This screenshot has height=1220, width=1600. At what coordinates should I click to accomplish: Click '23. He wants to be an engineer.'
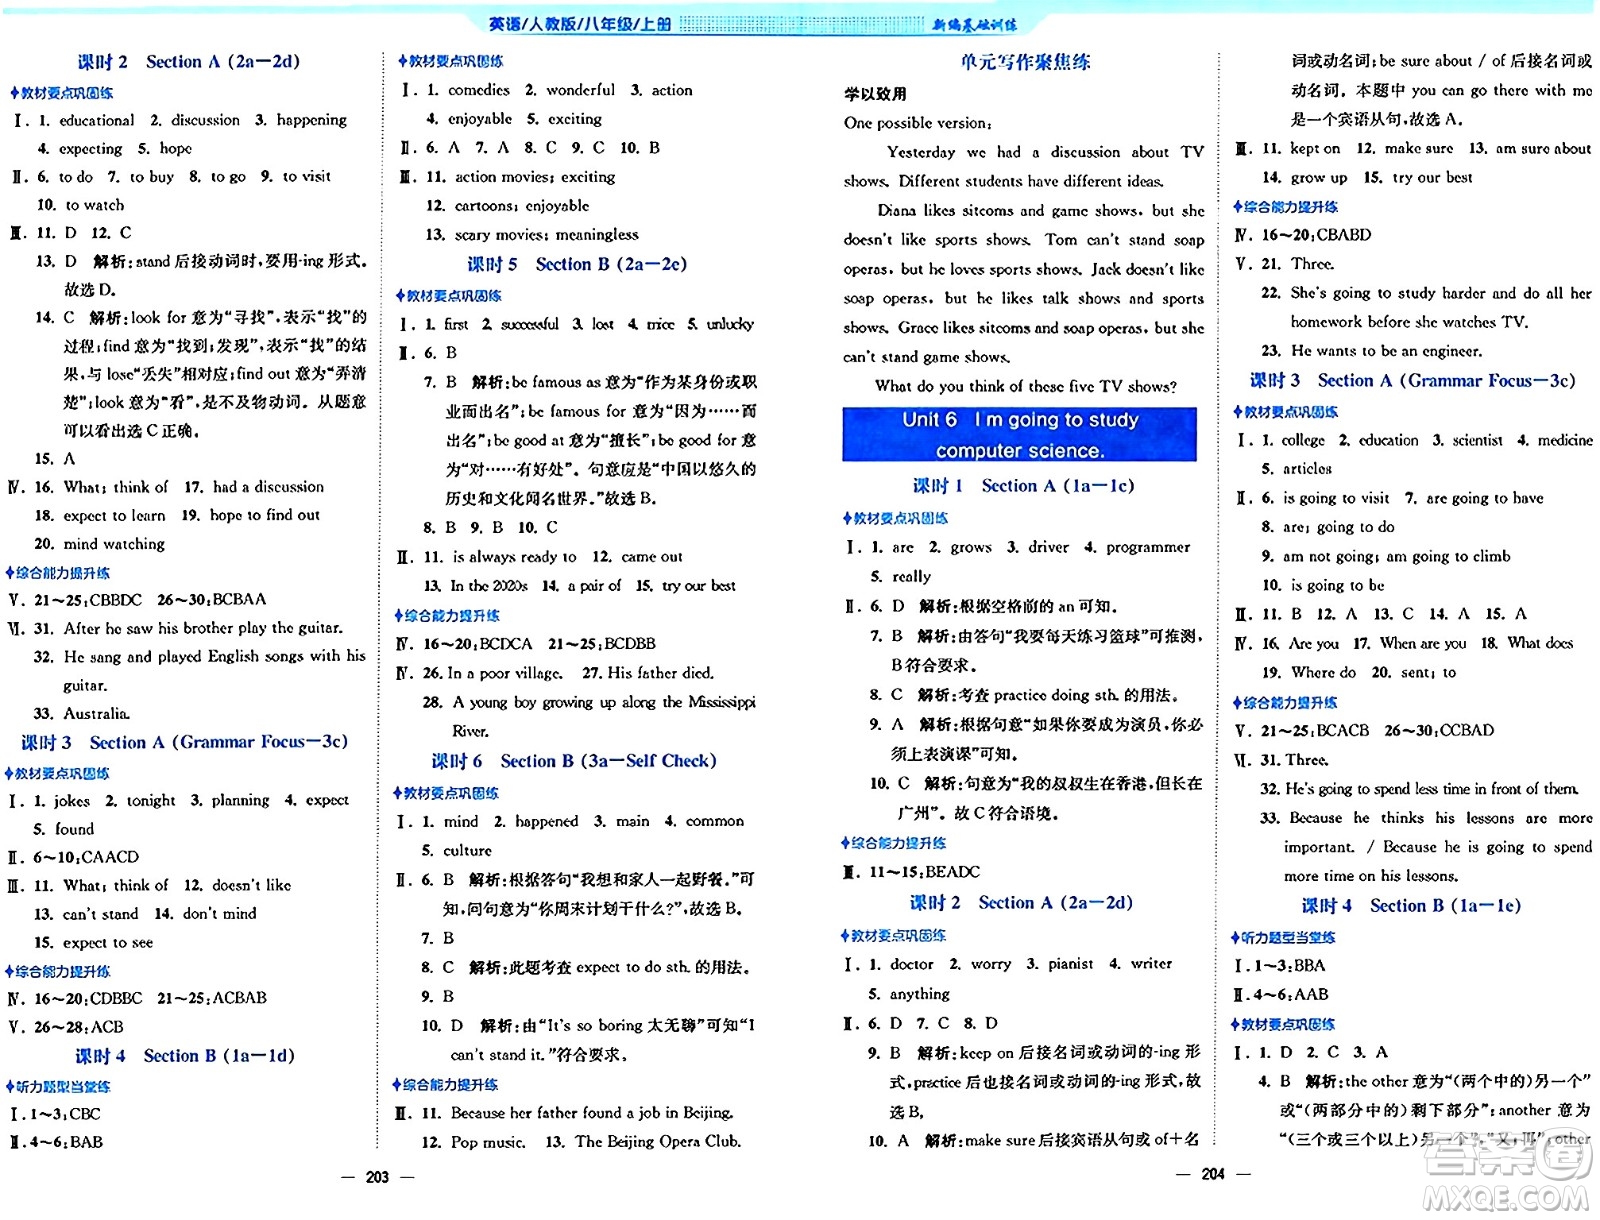(x=1372, y=351)
